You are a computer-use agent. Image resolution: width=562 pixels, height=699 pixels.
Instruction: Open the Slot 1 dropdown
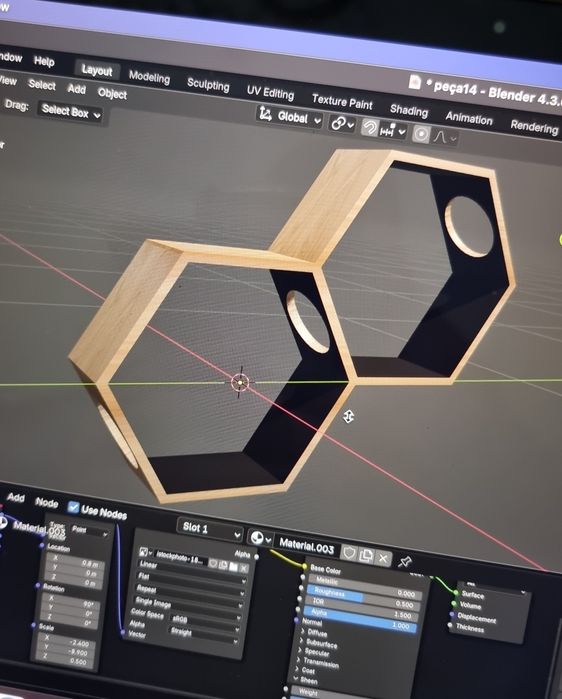click(209, 529)
